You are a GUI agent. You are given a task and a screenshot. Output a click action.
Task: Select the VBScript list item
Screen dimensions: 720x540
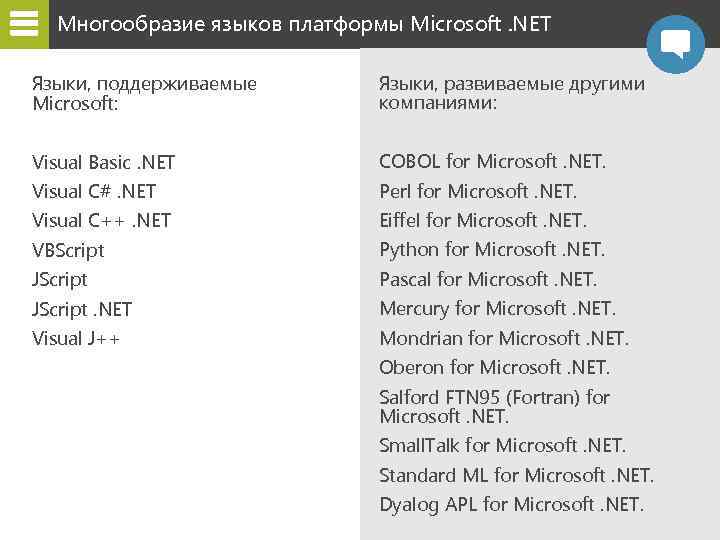(68, 250)
